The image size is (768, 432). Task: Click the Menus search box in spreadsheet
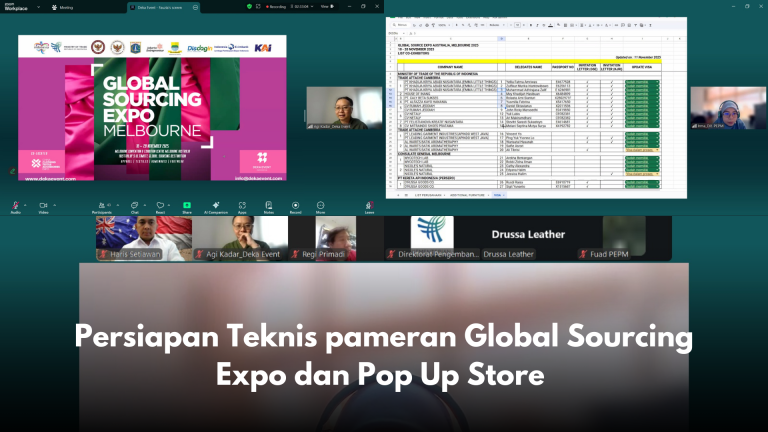[x=400, y=25]
